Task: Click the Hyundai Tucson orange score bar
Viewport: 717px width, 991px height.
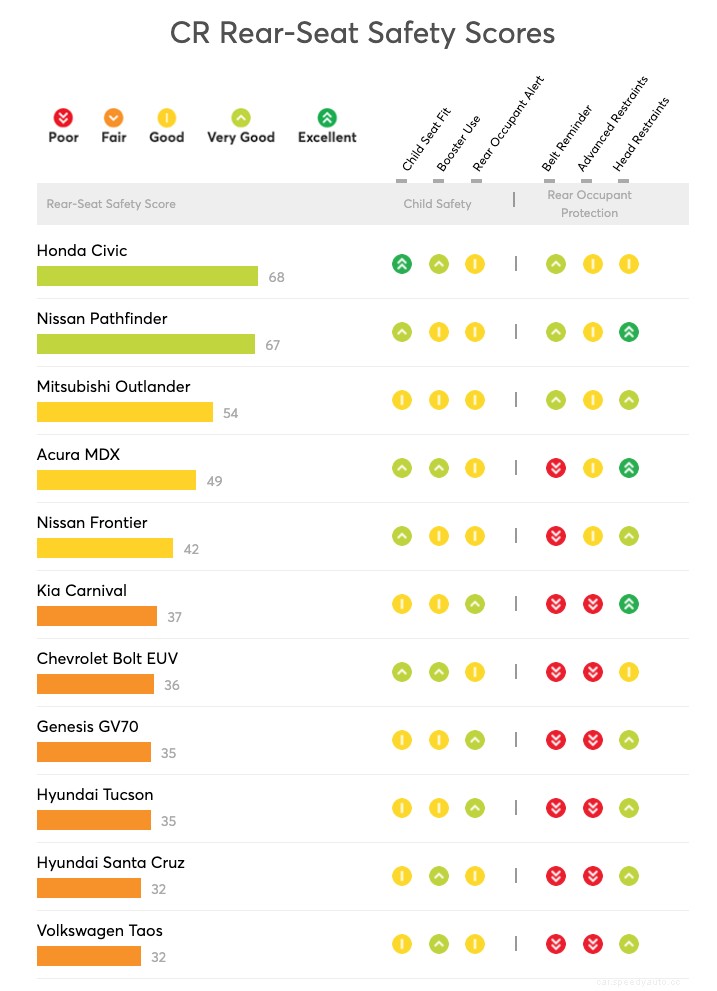Action: click(x=94, y=820)
